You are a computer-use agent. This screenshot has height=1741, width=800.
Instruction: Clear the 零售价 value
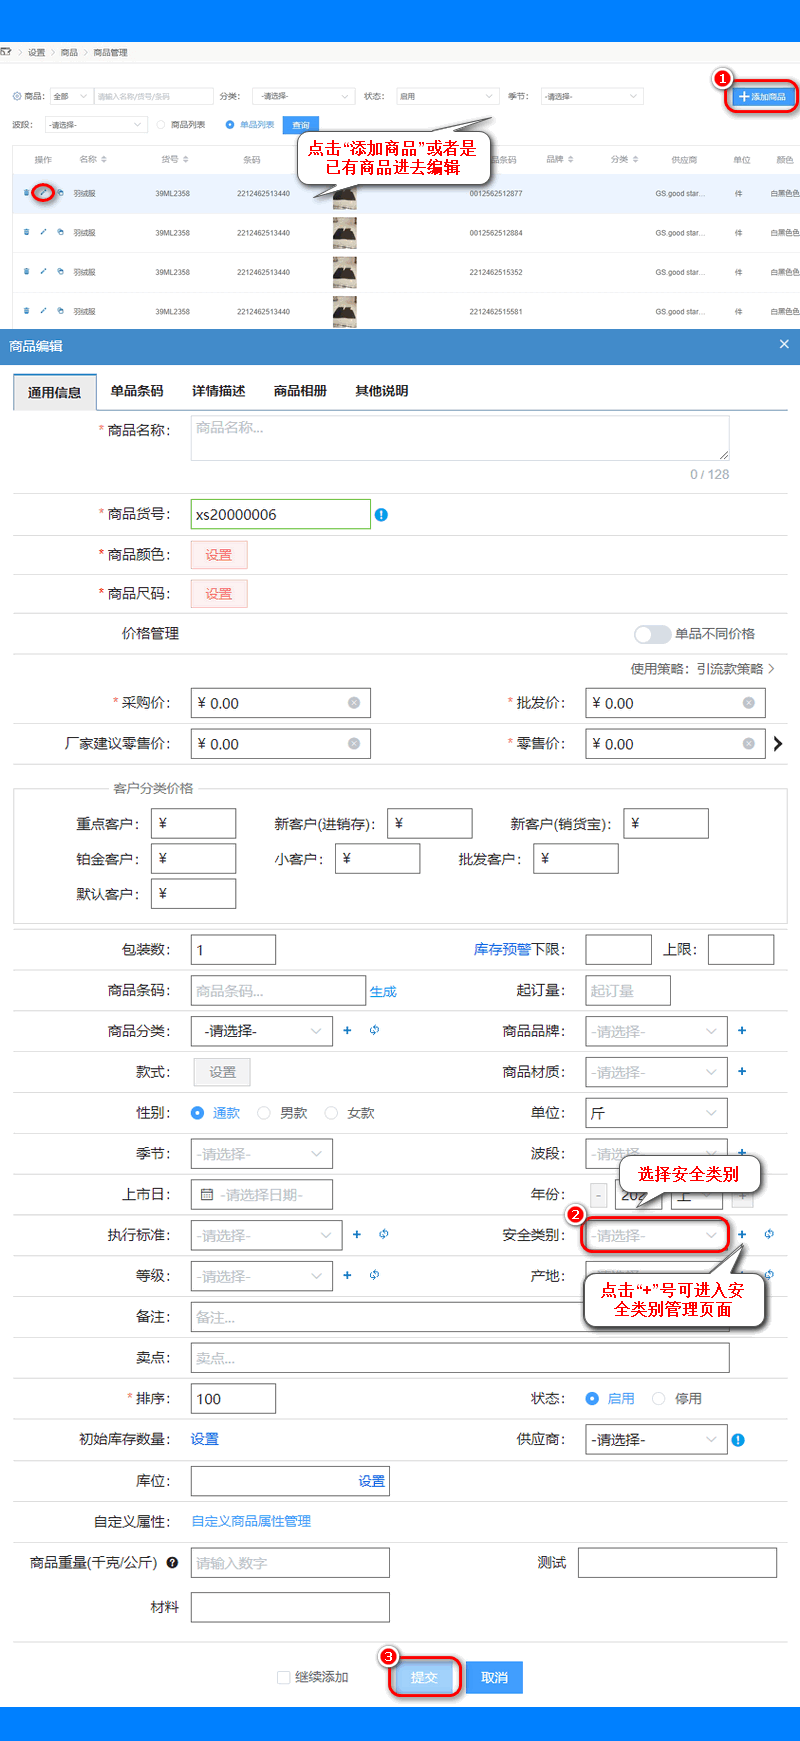tap(749, 744)
